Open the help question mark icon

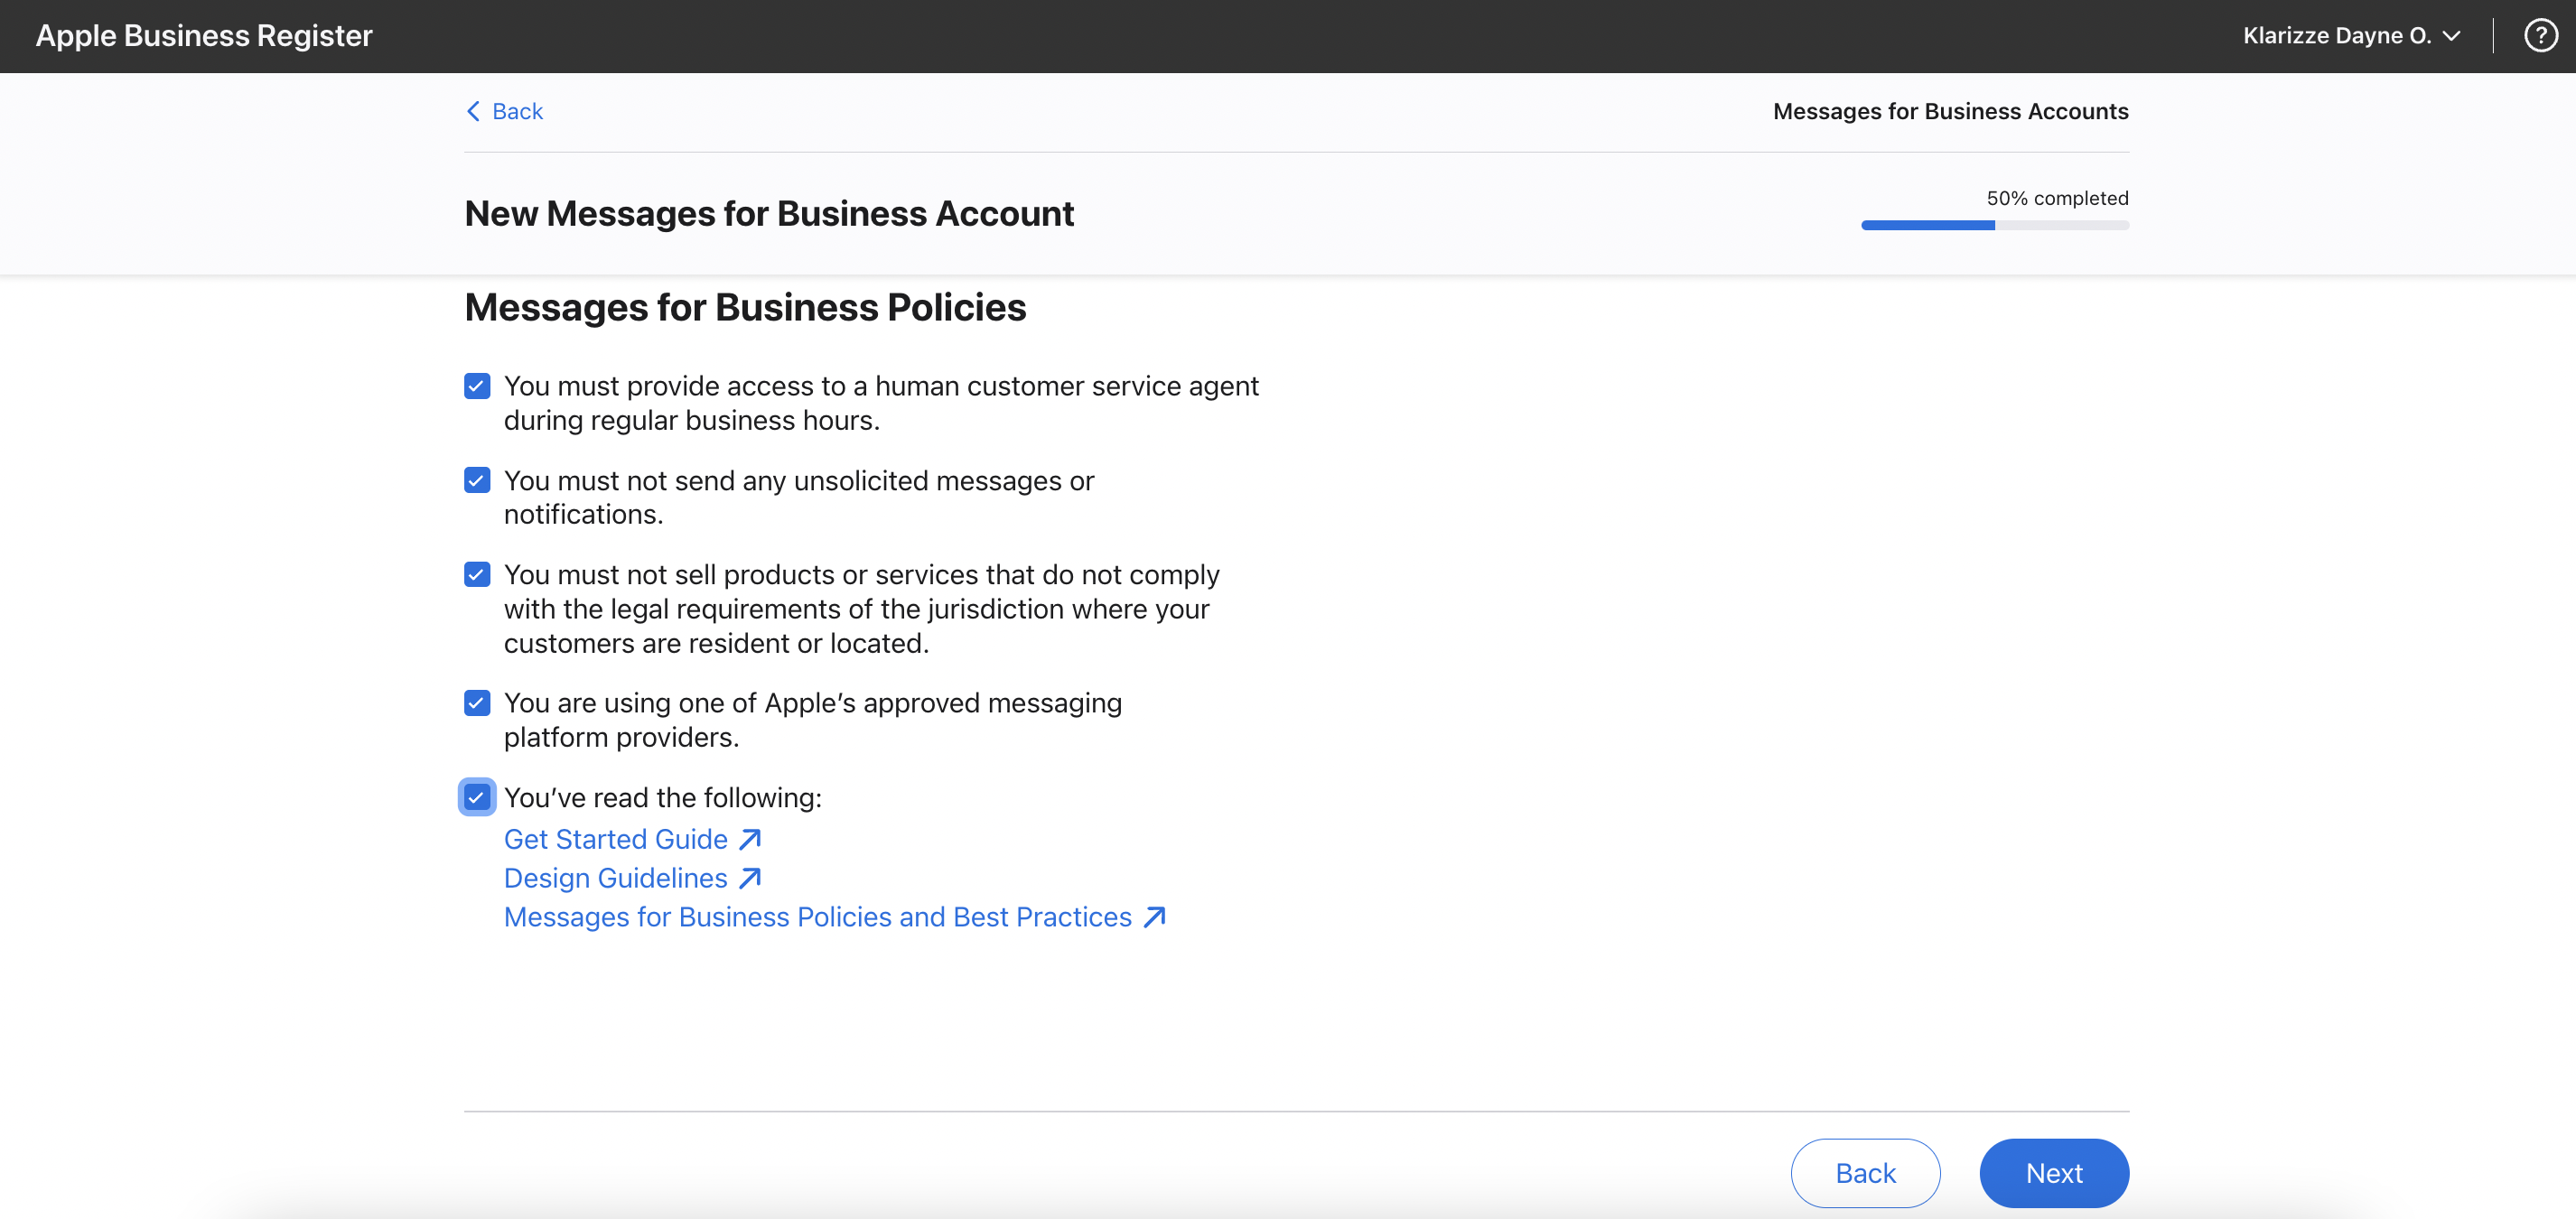click(x=2540, y=36)
